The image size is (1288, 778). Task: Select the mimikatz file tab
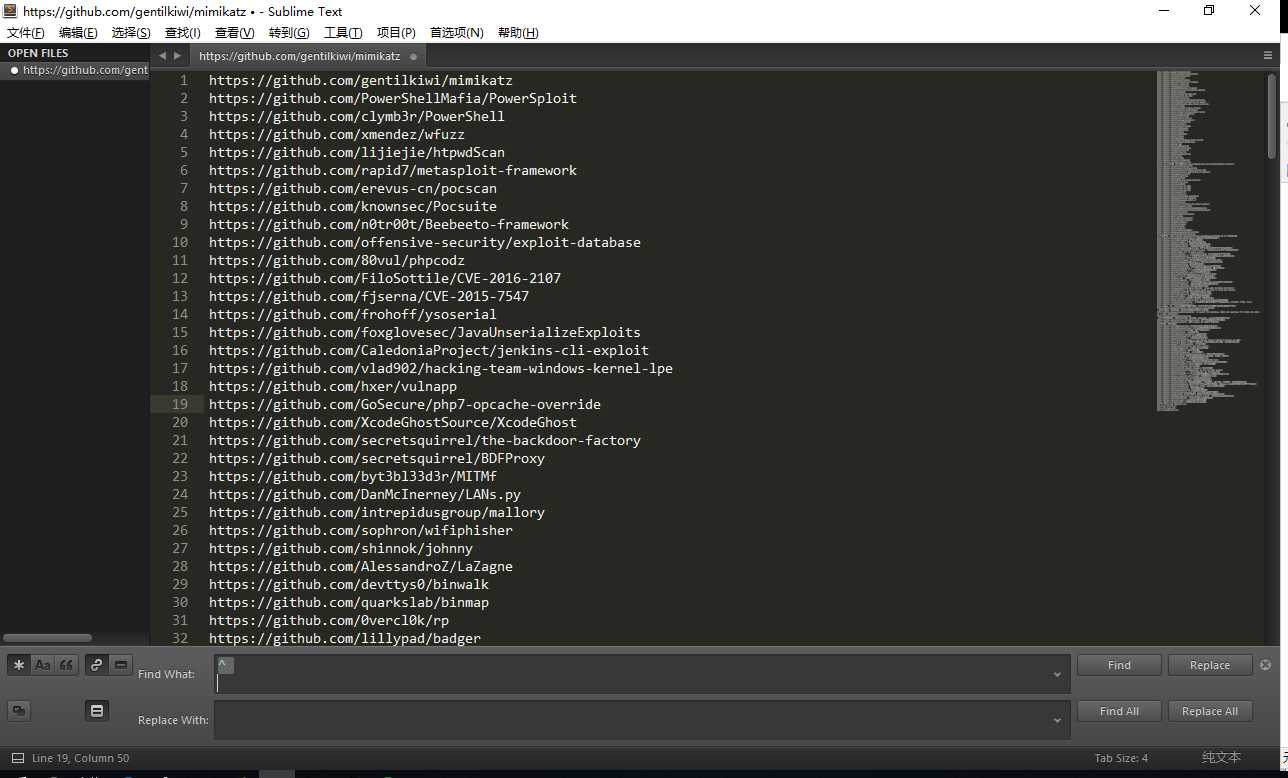308,57
